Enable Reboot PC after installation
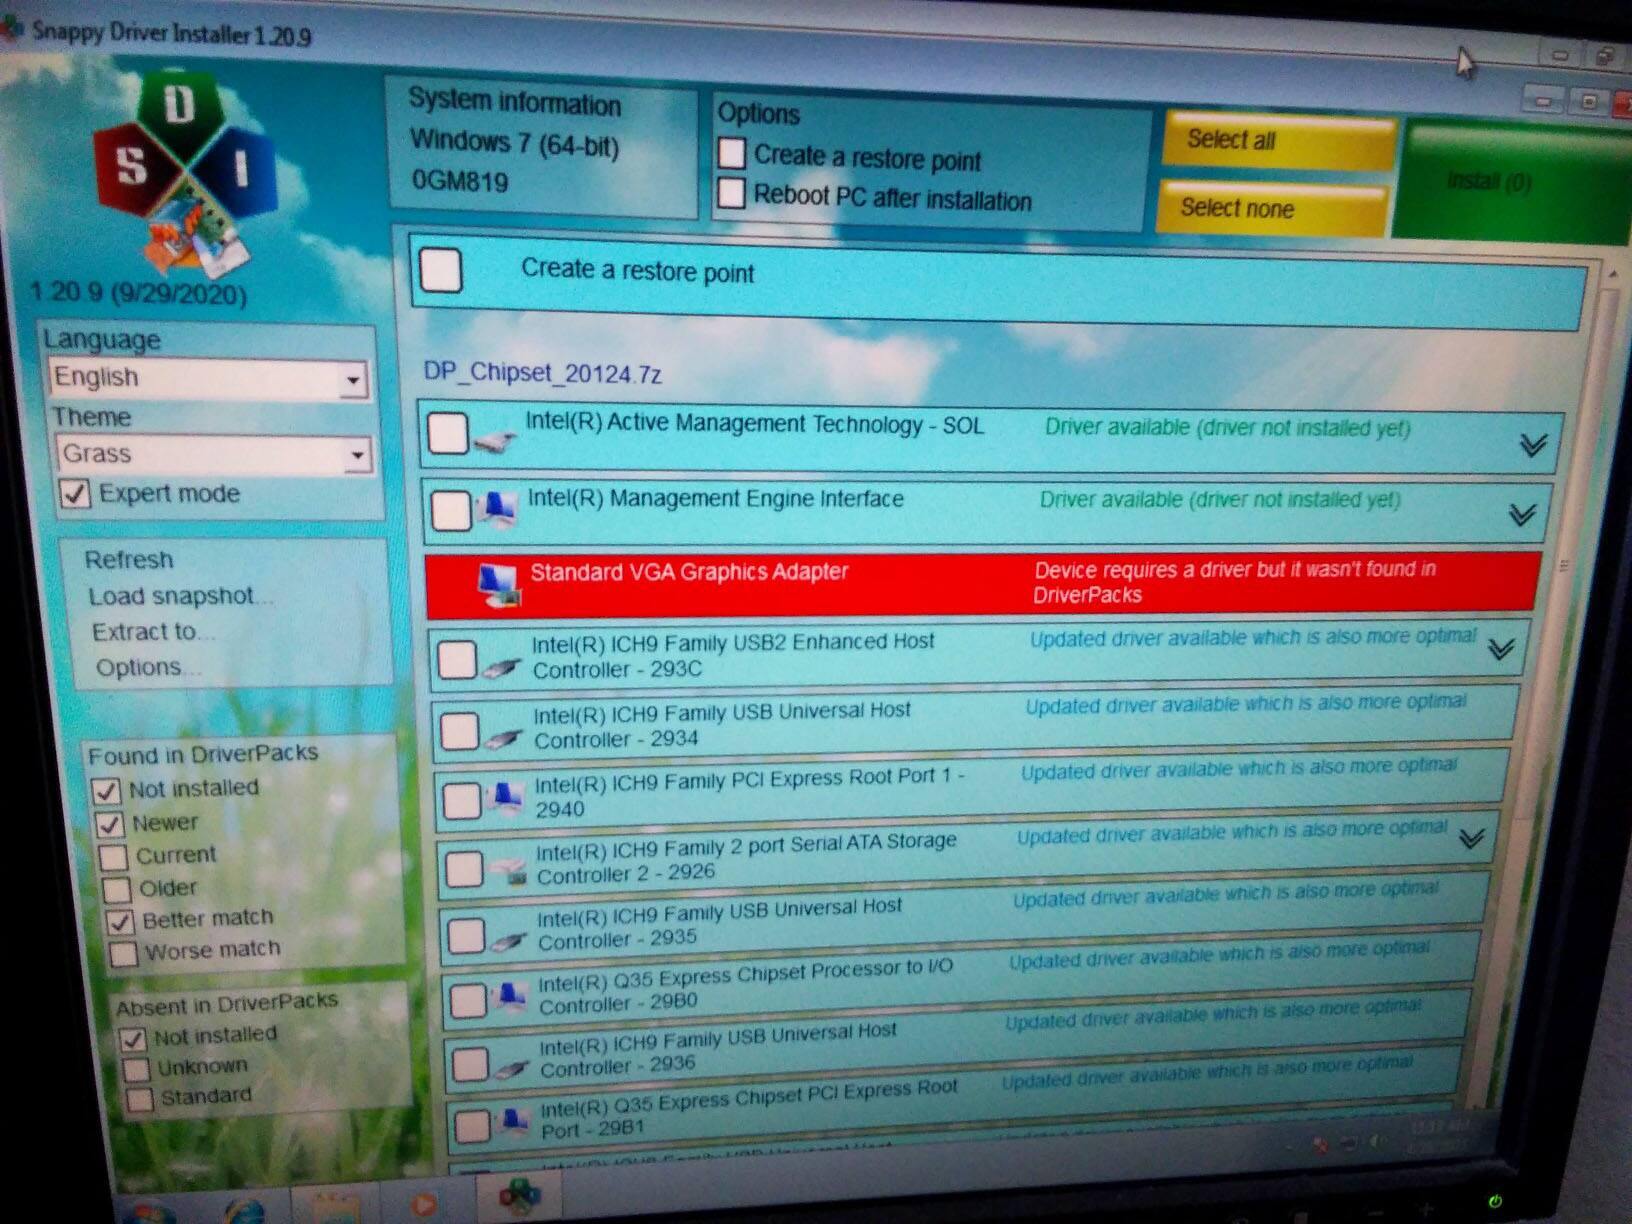1632x1224 pixels. (731, 192)
